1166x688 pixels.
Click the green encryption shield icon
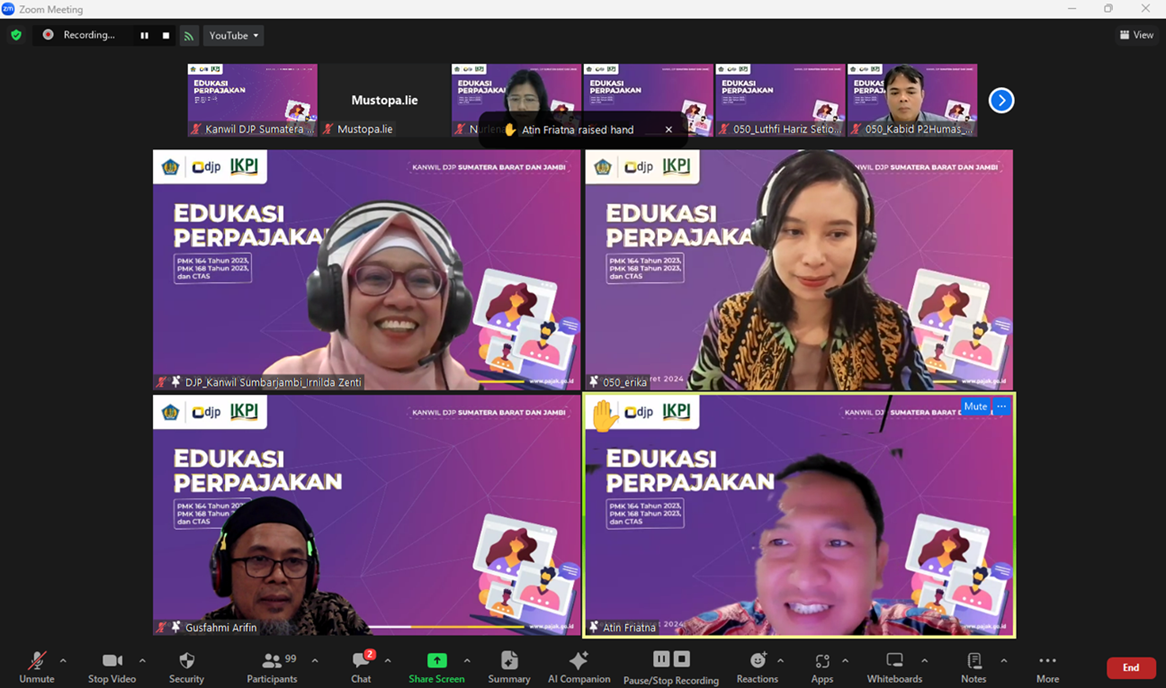16,35
